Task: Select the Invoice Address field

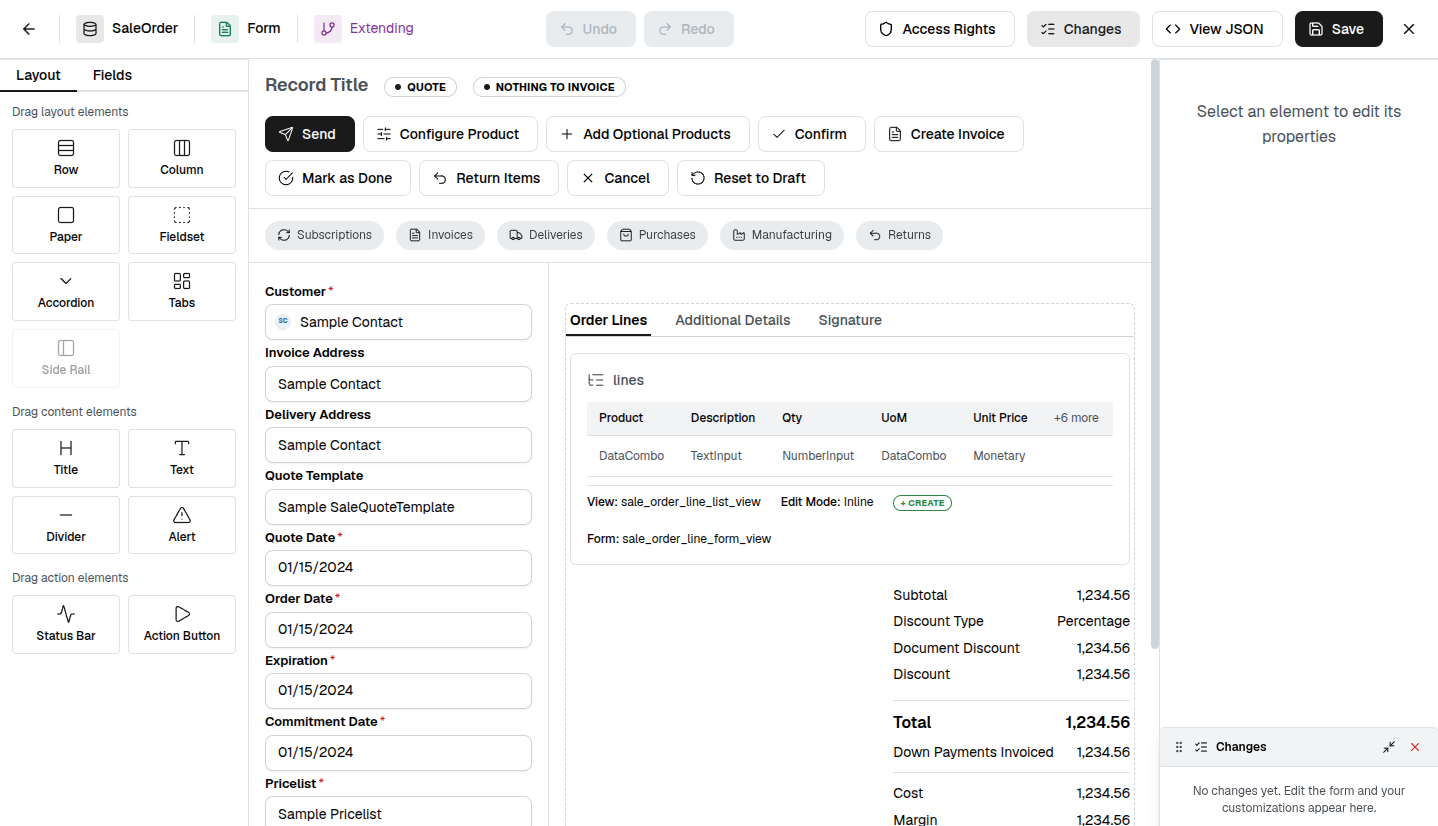Action: tap(398, 384)
